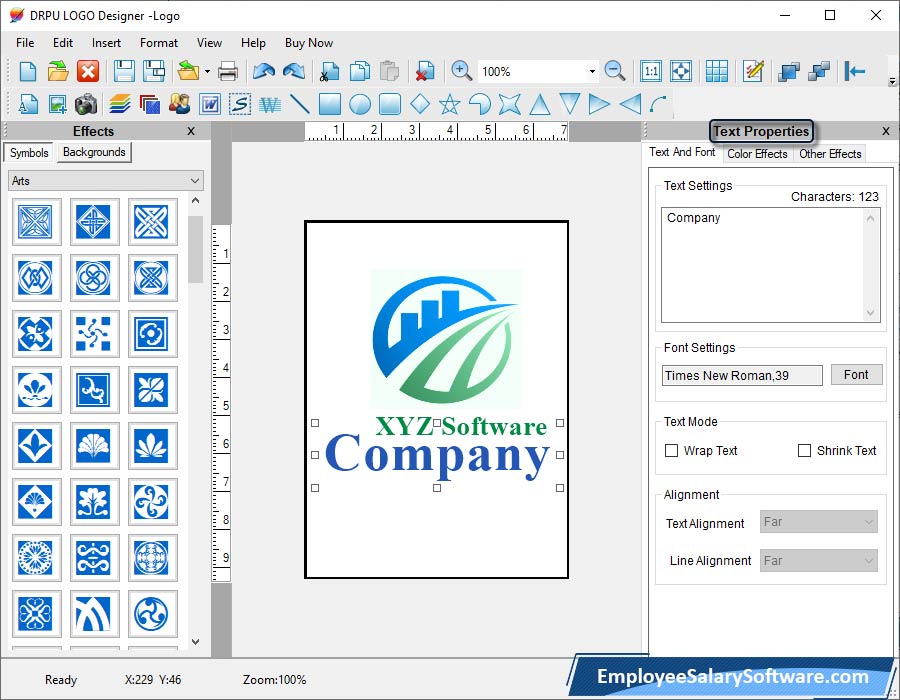Expand toolbar overflow options arrow
900x700 pixels.
click(892, 81)
